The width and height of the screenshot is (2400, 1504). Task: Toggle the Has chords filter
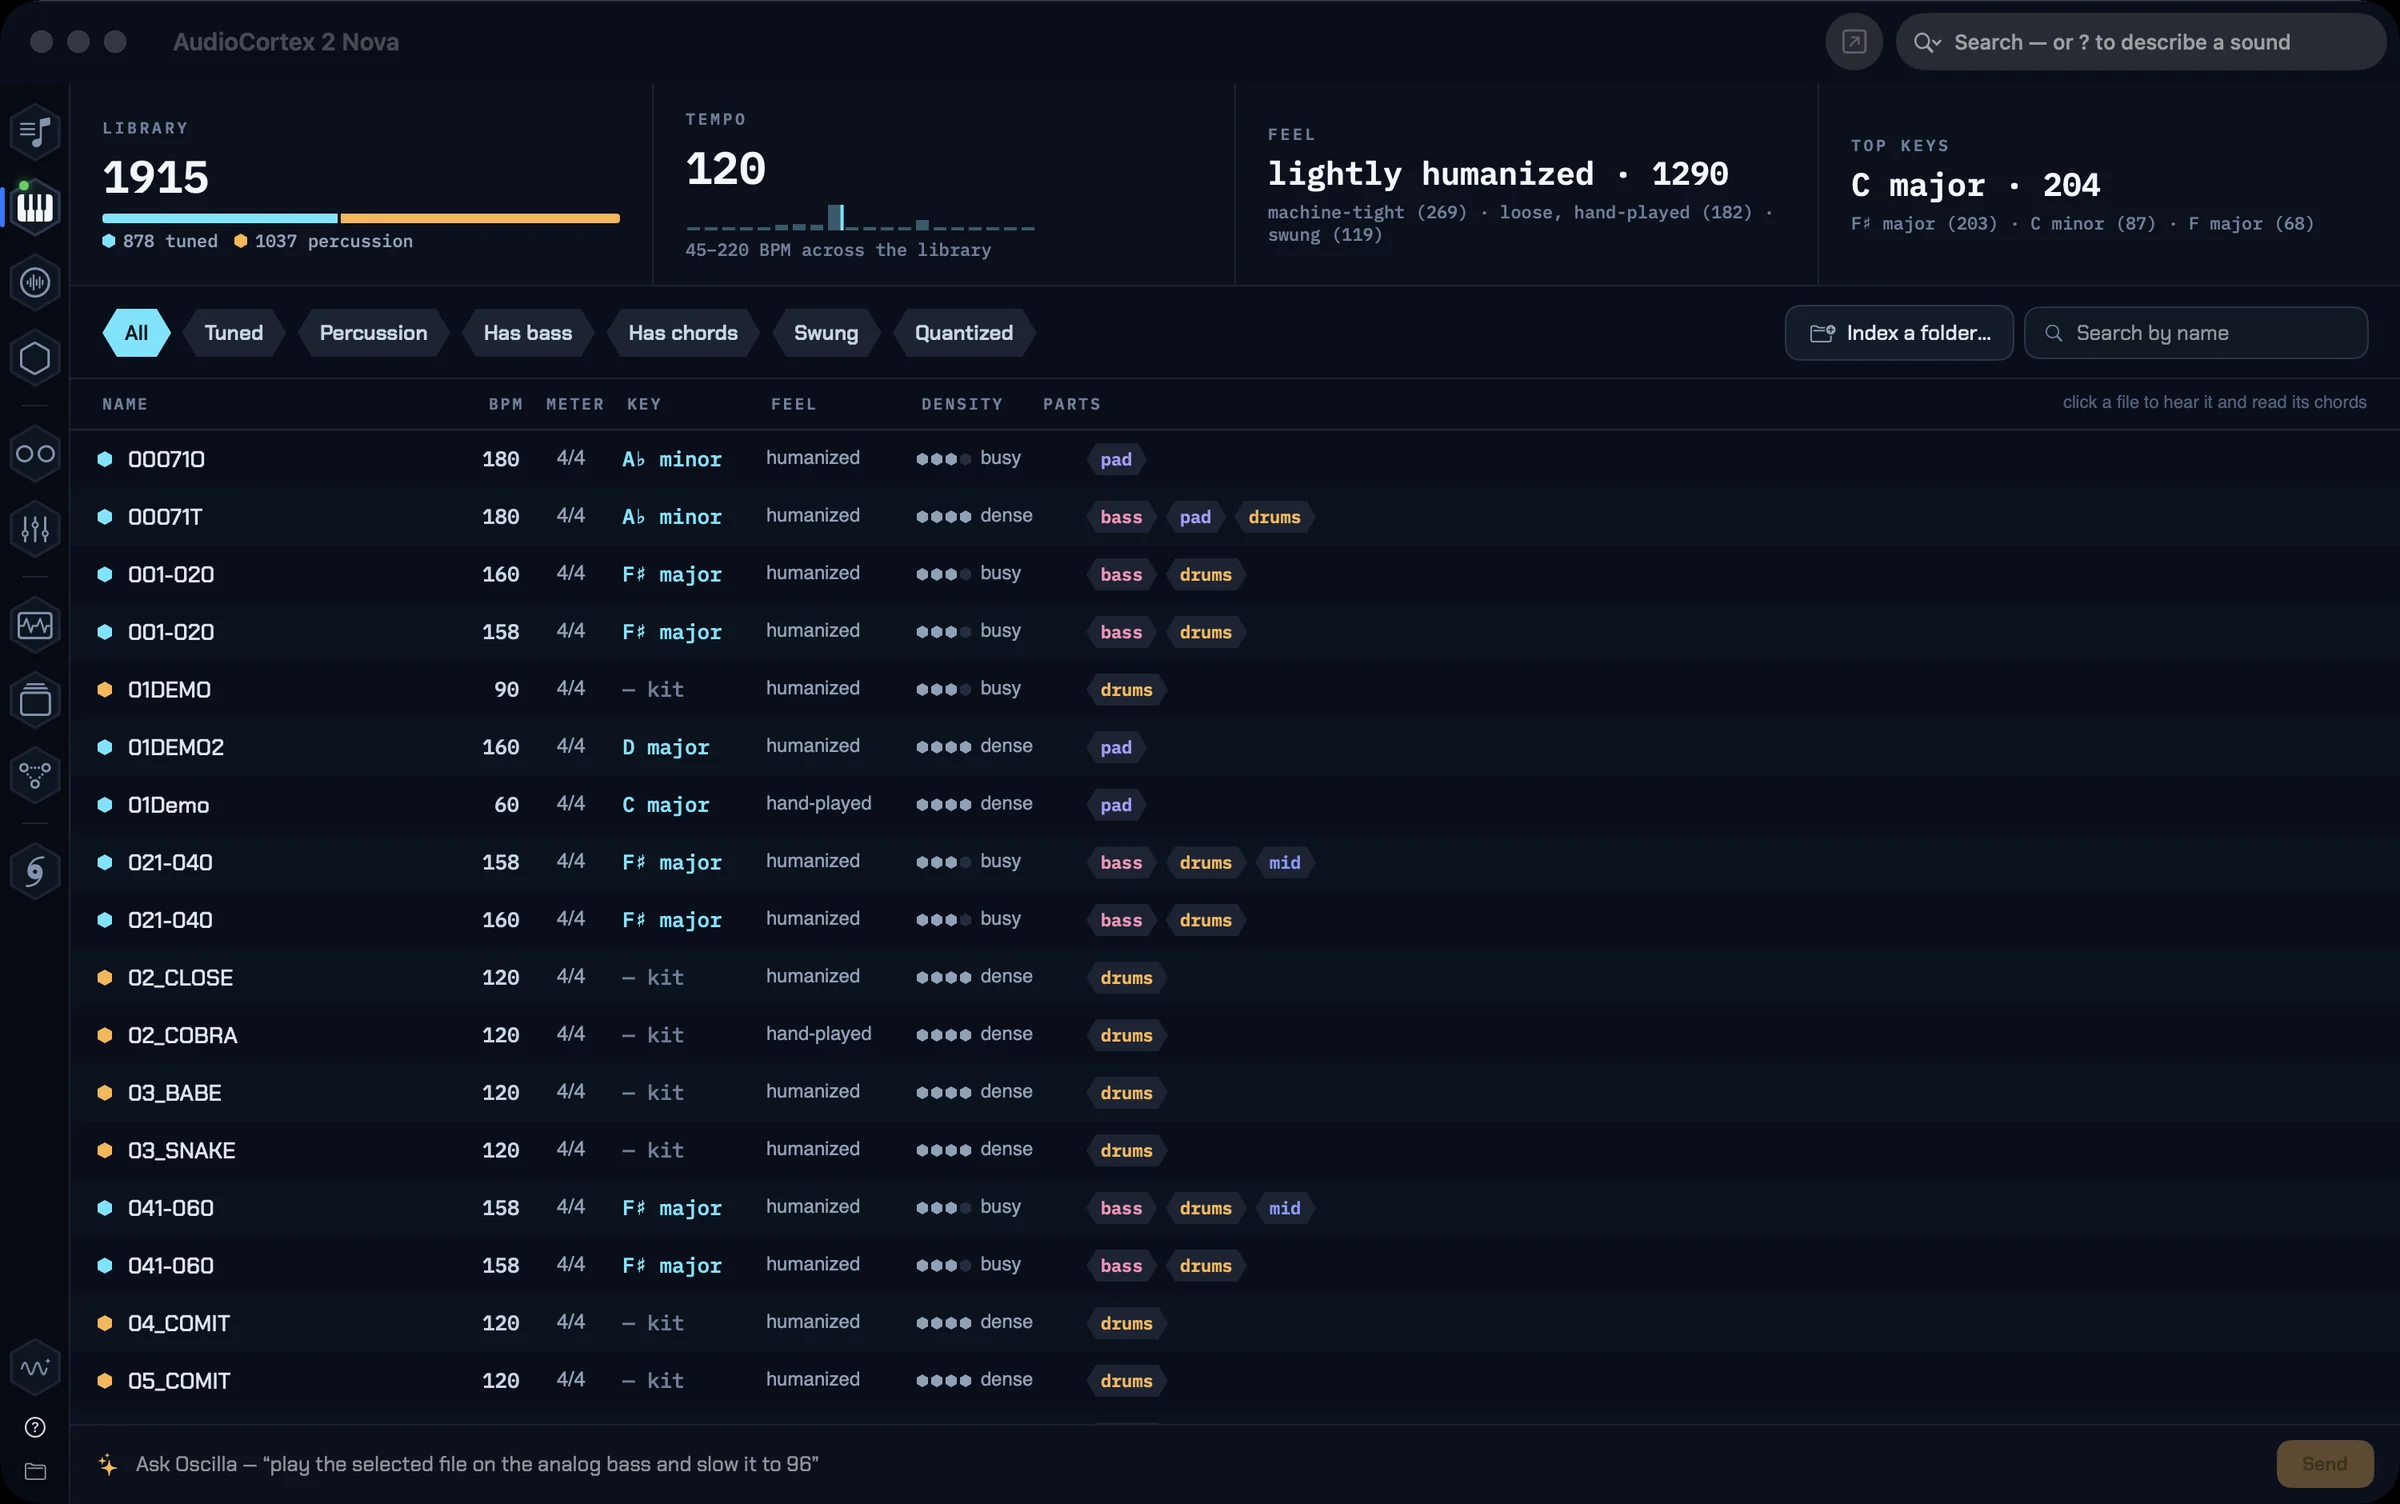[683, 333]
